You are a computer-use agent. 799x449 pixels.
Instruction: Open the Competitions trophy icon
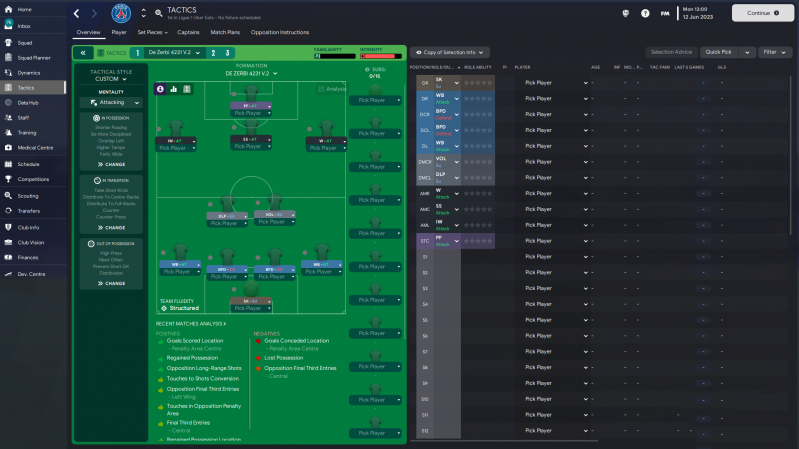[x=9, y=179]
